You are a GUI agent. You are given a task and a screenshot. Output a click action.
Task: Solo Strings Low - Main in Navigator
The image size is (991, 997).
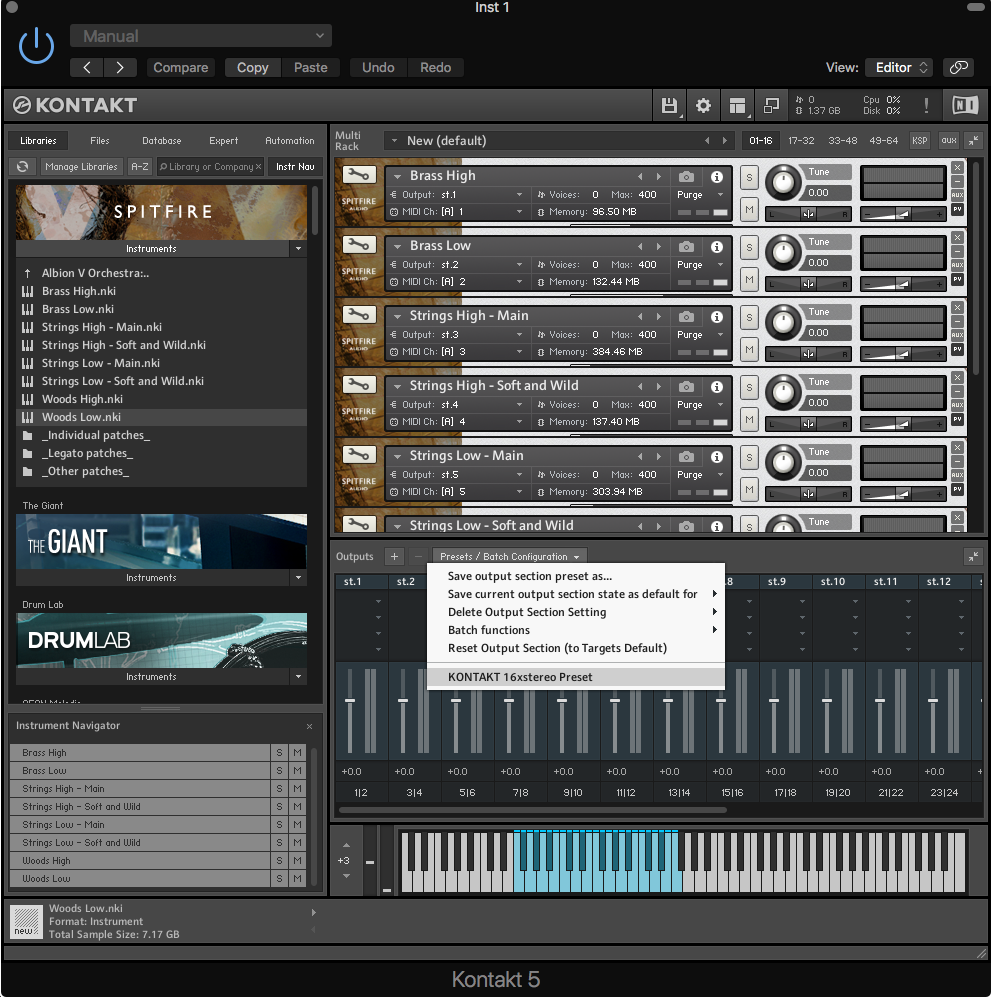(279, 825)
